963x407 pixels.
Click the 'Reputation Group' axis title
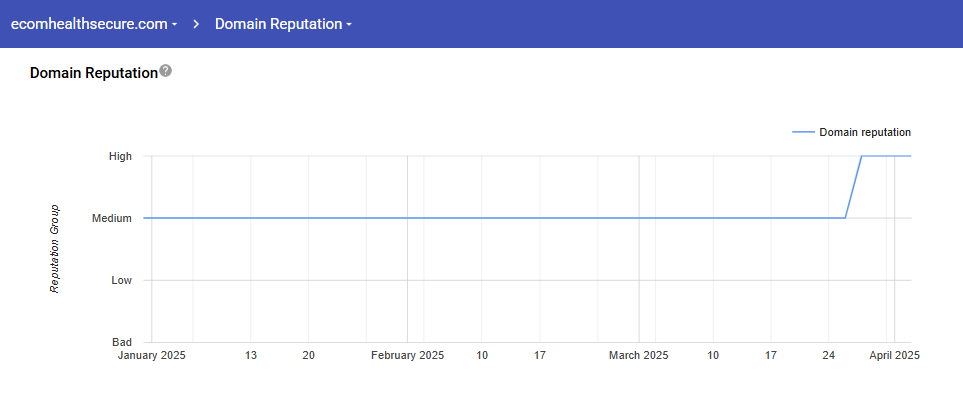tap(55, 249)
